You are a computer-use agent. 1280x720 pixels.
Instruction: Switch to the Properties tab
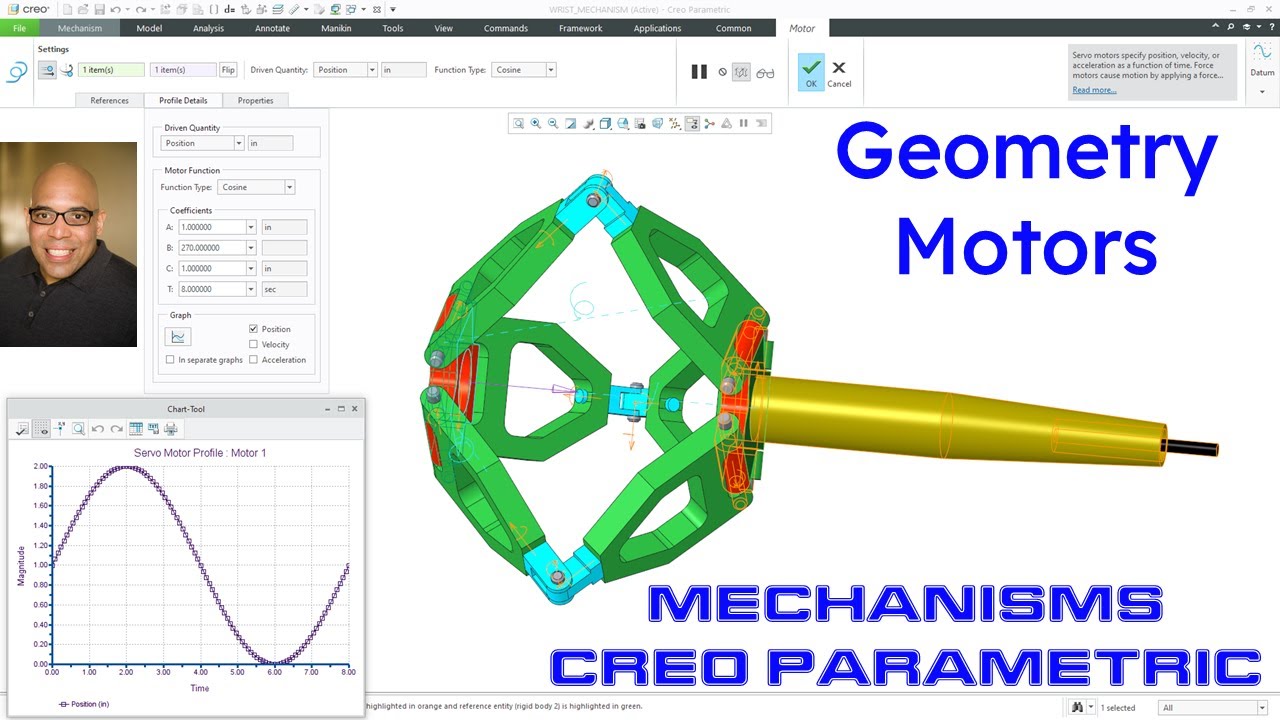[x=255, y=100]
